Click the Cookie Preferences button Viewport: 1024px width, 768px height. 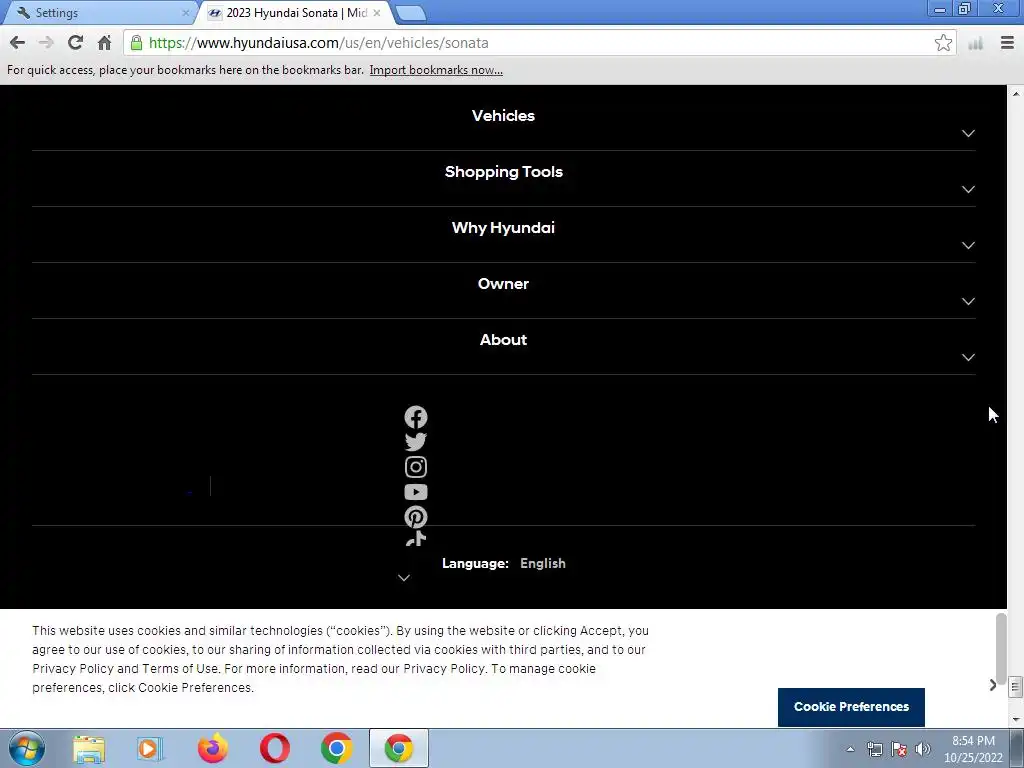pyautogui.click(x=851, y=707)
